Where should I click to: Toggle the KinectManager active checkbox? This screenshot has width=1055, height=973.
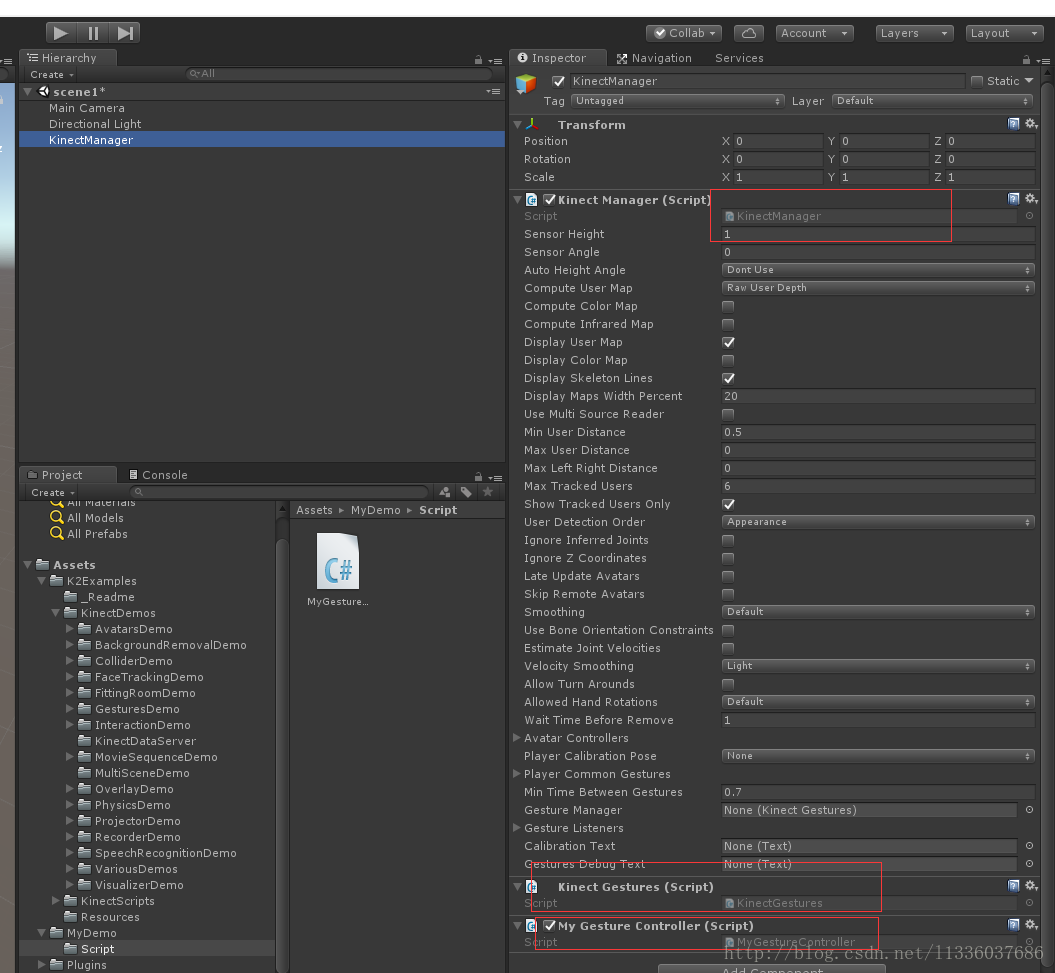click(558, 81)
